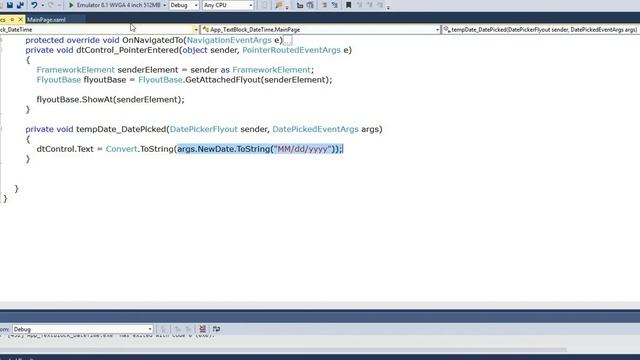Click tempDate_DatePicked in the code editor
Image resolution: width=640 pixels, height=360 pixels.
(x=121, y=129)
